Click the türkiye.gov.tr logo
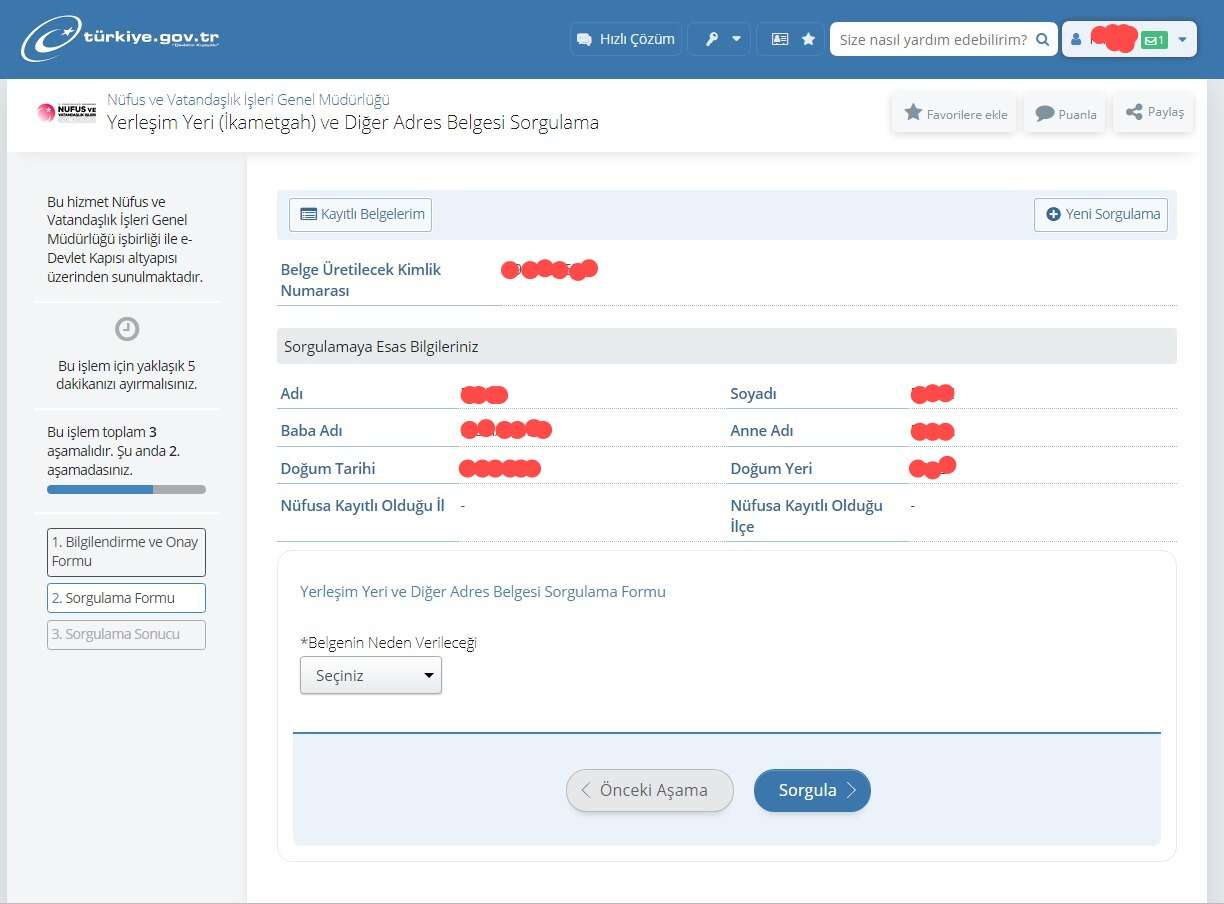 (x=120, y=40)
